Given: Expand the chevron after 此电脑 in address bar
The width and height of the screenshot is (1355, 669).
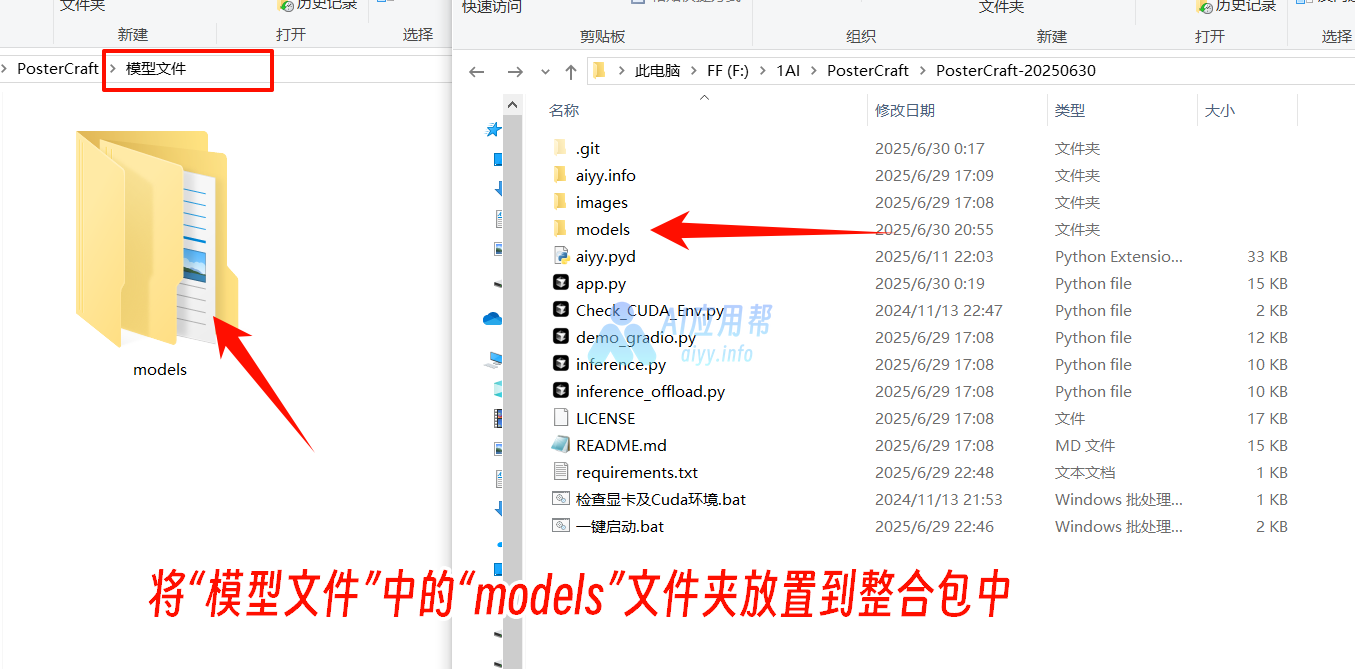Looking at the screenshot, I should (x=693, y=71).
